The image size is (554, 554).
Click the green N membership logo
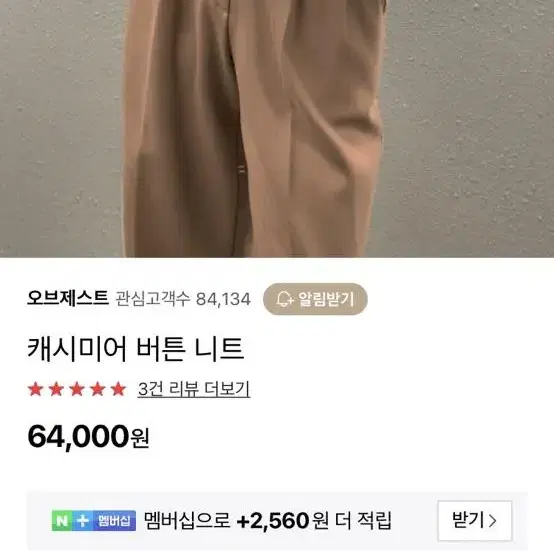point(61,520)
